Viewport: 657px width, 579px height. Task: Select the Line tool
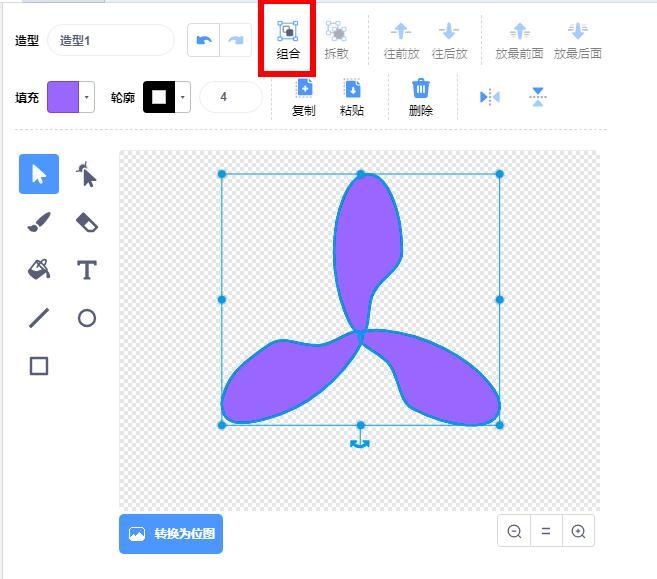pyautogui.click(x=39, y=318)
